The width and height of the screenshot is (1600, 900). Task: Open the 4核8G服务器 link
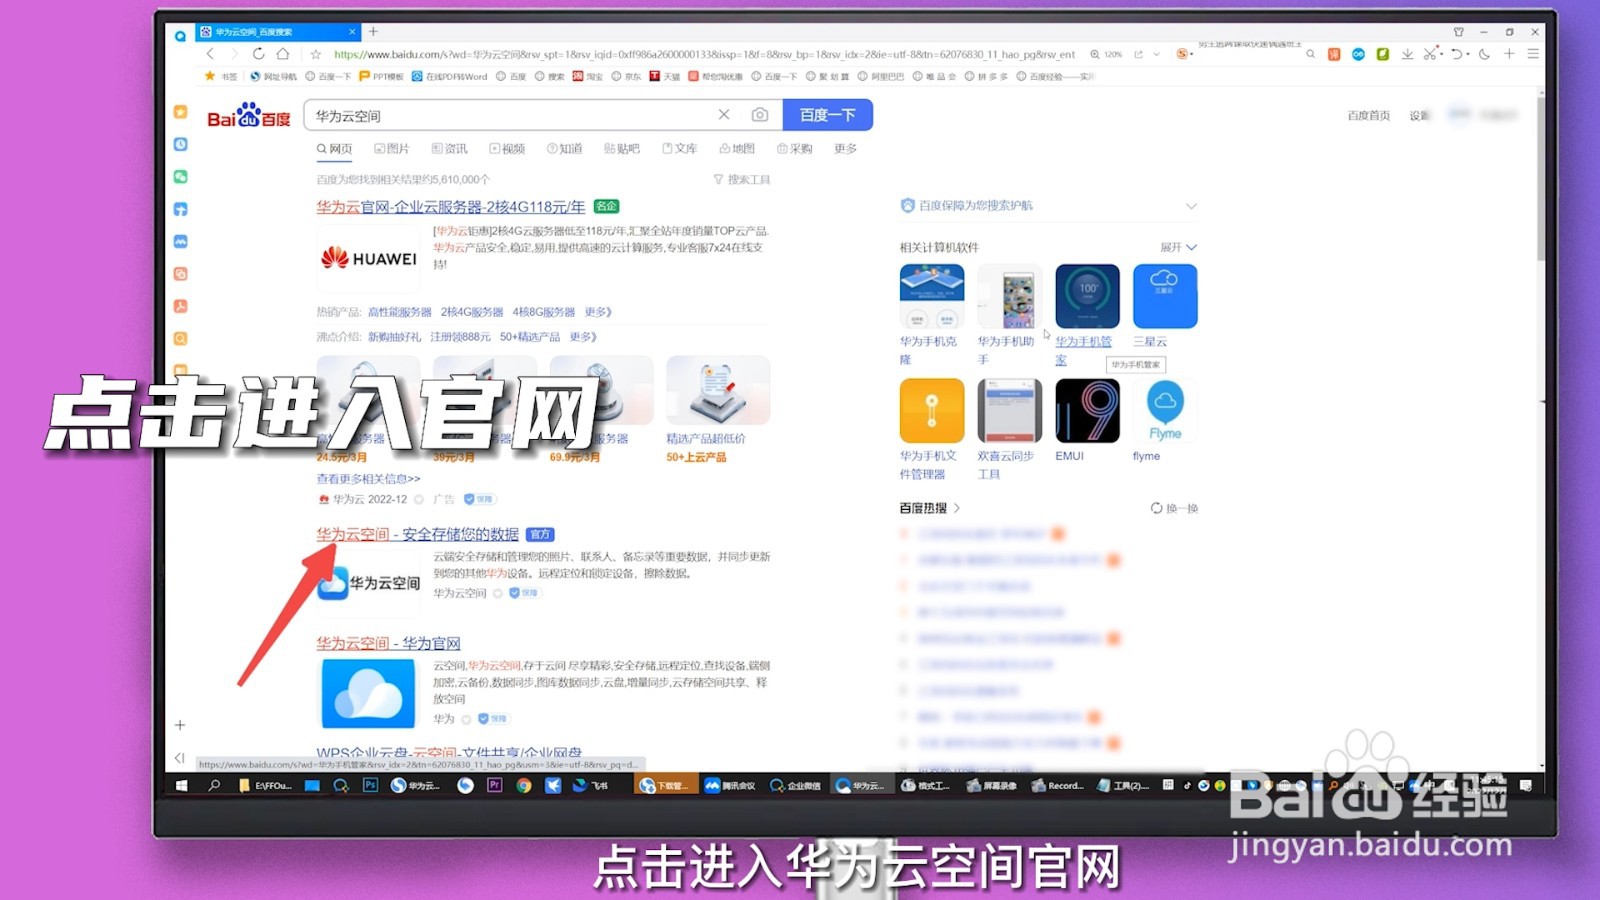click(x=544, y=312)
